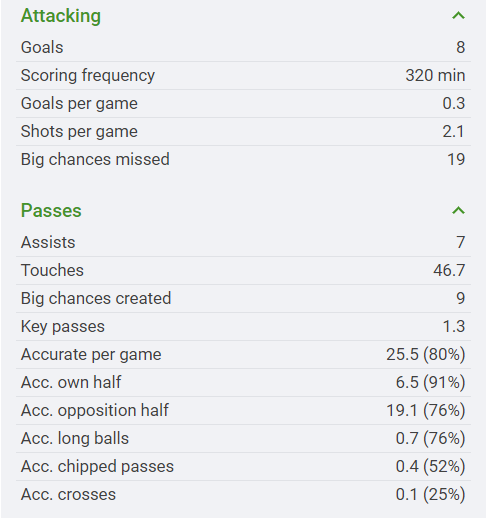This screenshot has height=518, width=497.
Task: Select the Acc. long balls row
Action: (243, 438)
